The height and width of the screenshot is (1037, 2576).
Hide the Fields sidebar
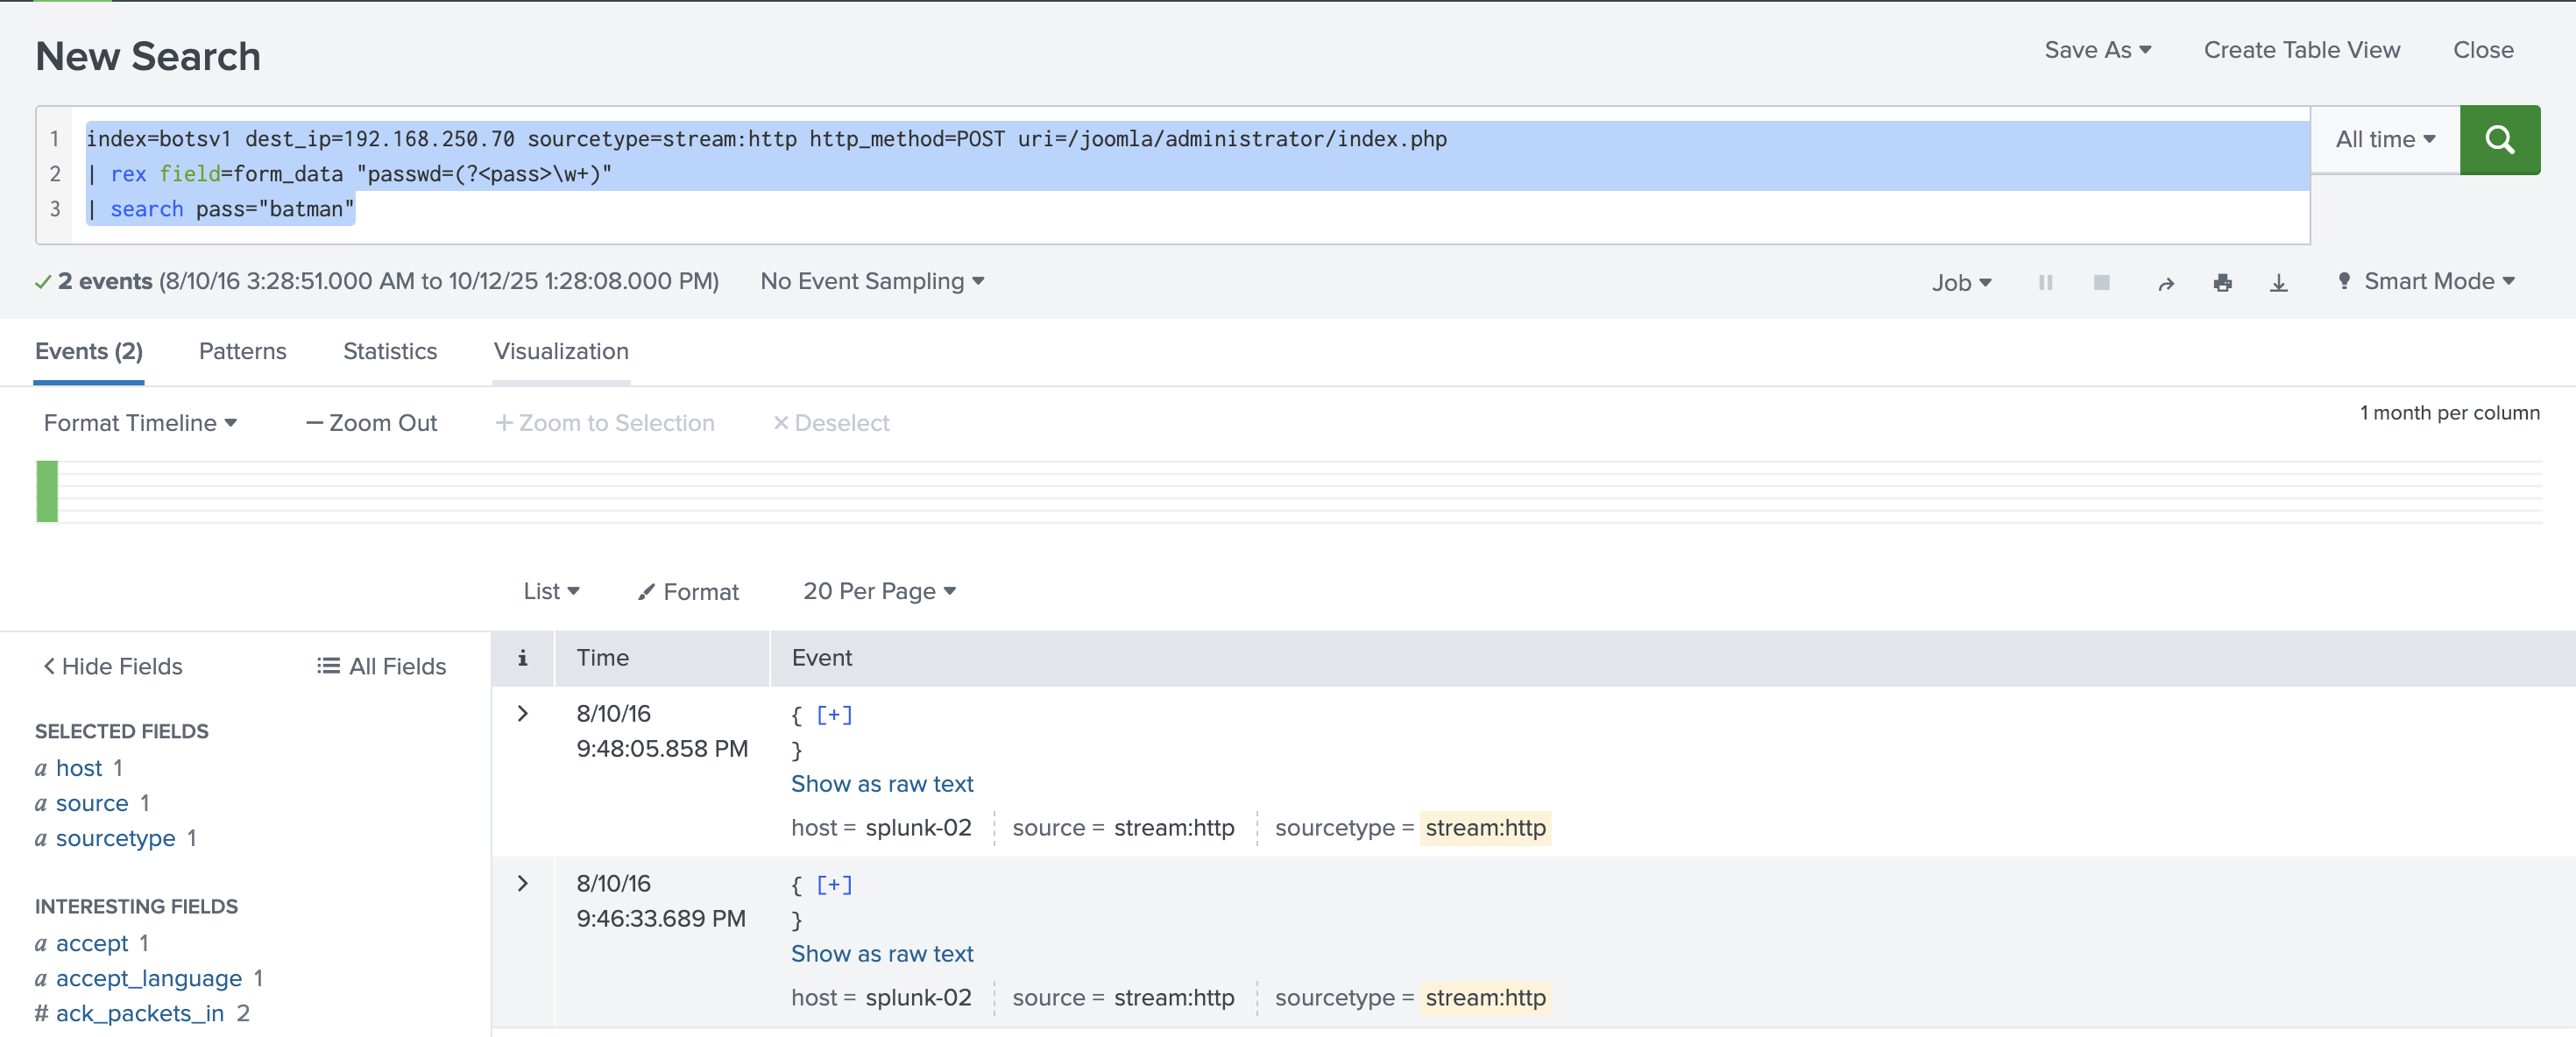(112, 666)
